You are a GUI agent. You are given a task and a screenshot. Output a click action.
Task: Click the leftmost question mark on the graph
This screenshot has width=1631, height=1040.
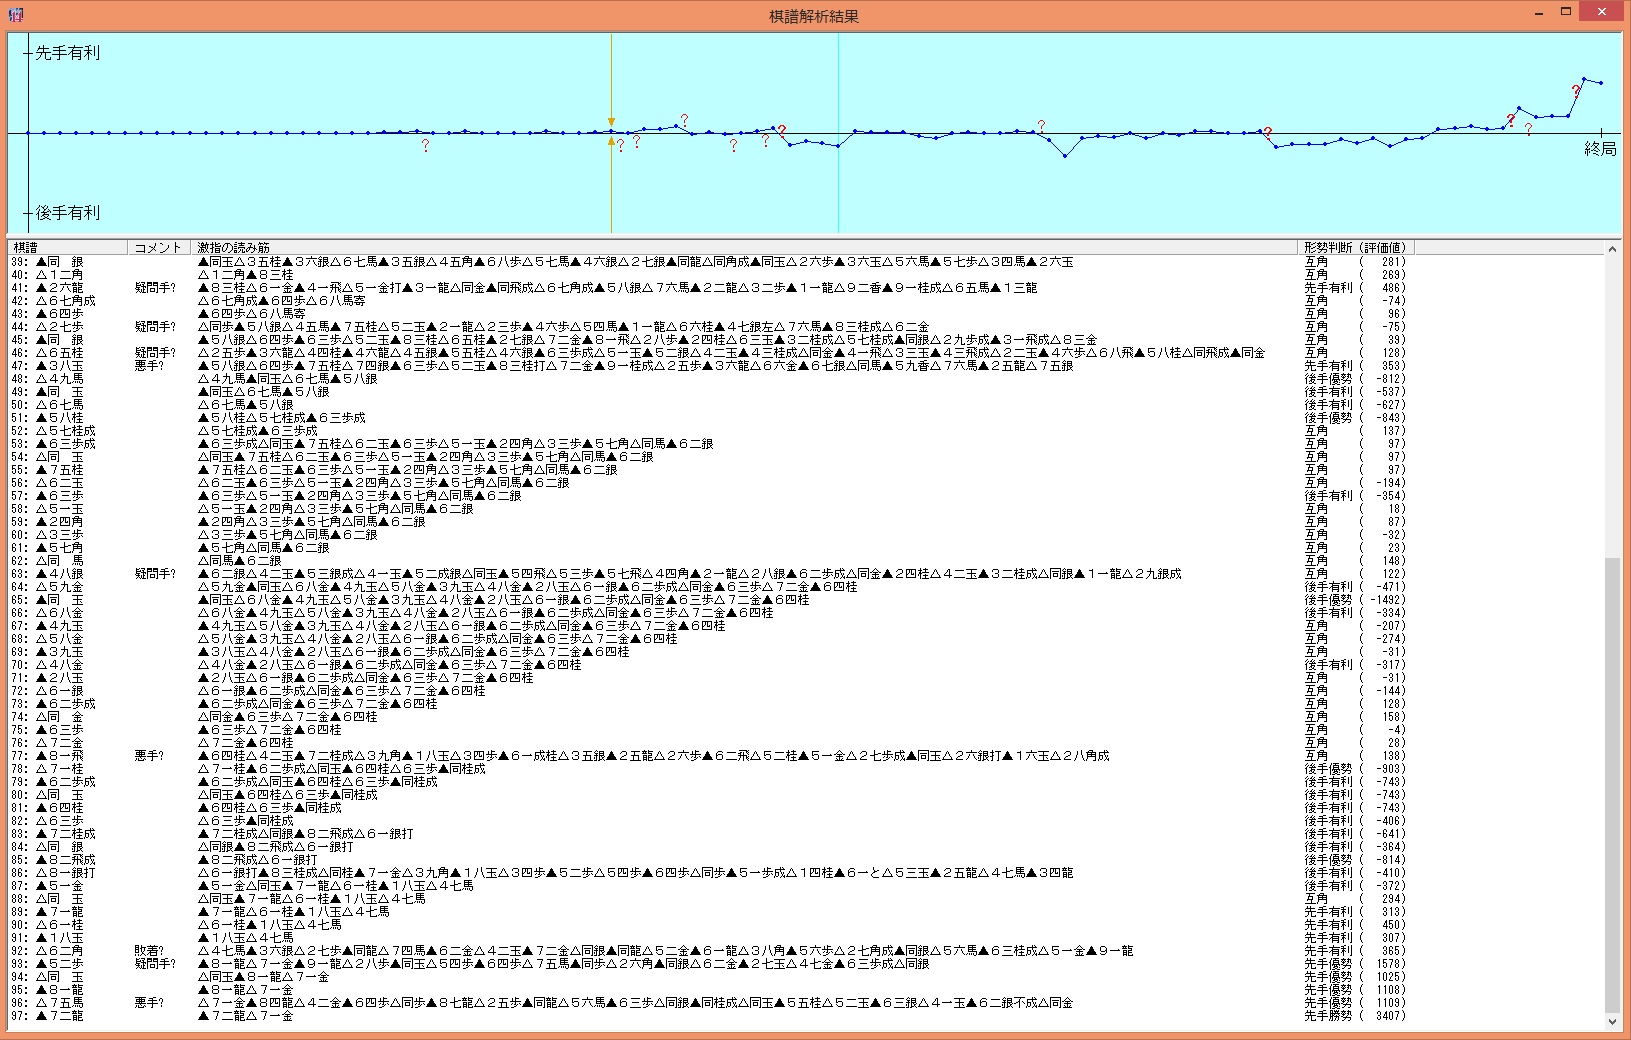tap(425, 146)
